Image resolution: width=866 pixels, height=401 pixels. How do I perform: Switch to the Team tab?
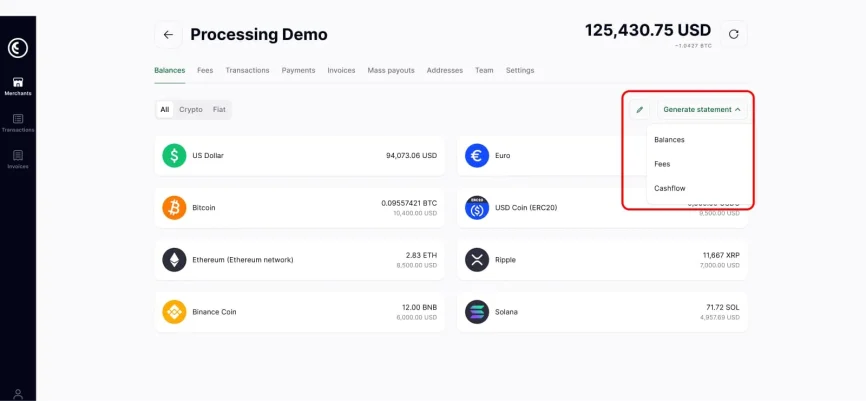pyautogui.click(x=484, y=71)
